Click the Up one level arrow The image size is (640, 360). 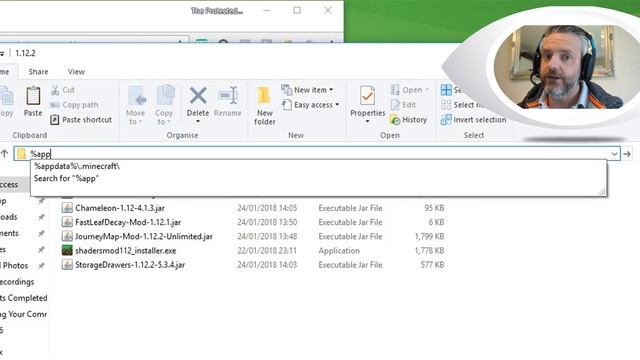click(x=4, y=154)
